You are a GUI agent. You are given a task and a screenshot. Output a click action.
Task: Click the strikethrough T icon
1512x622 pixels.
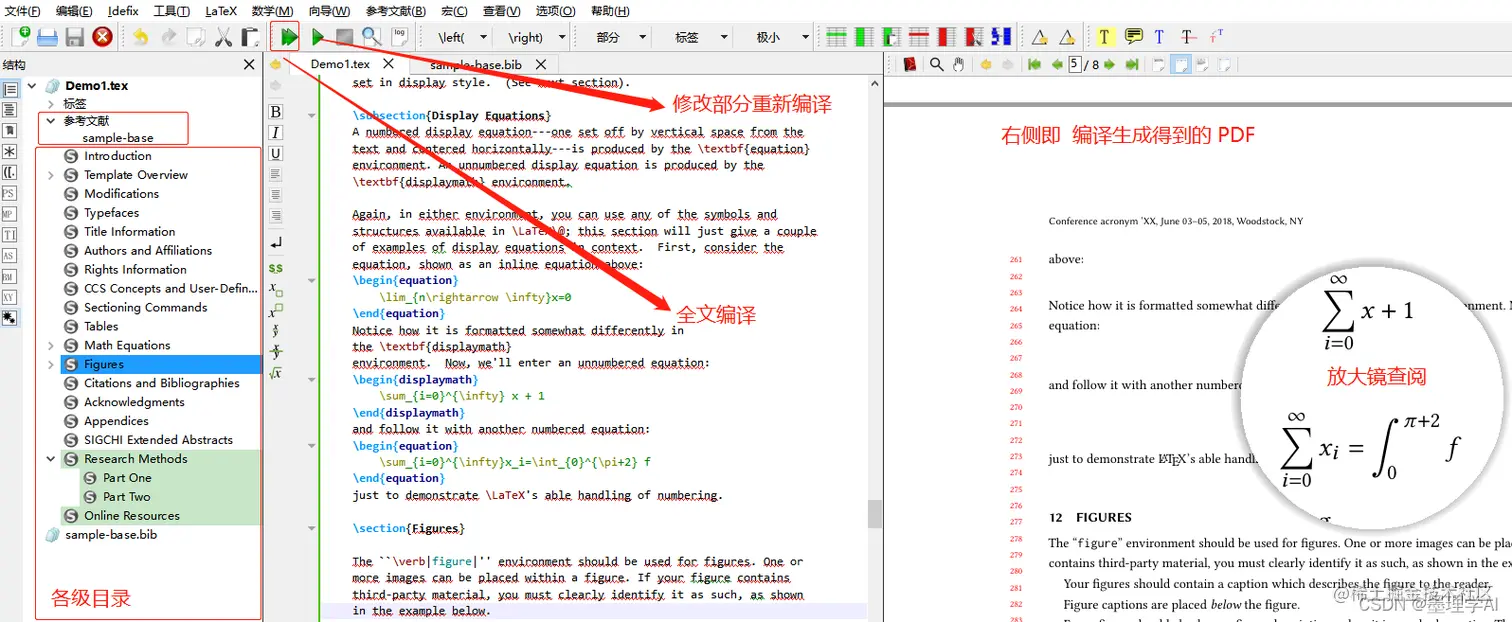(1187, 37)
